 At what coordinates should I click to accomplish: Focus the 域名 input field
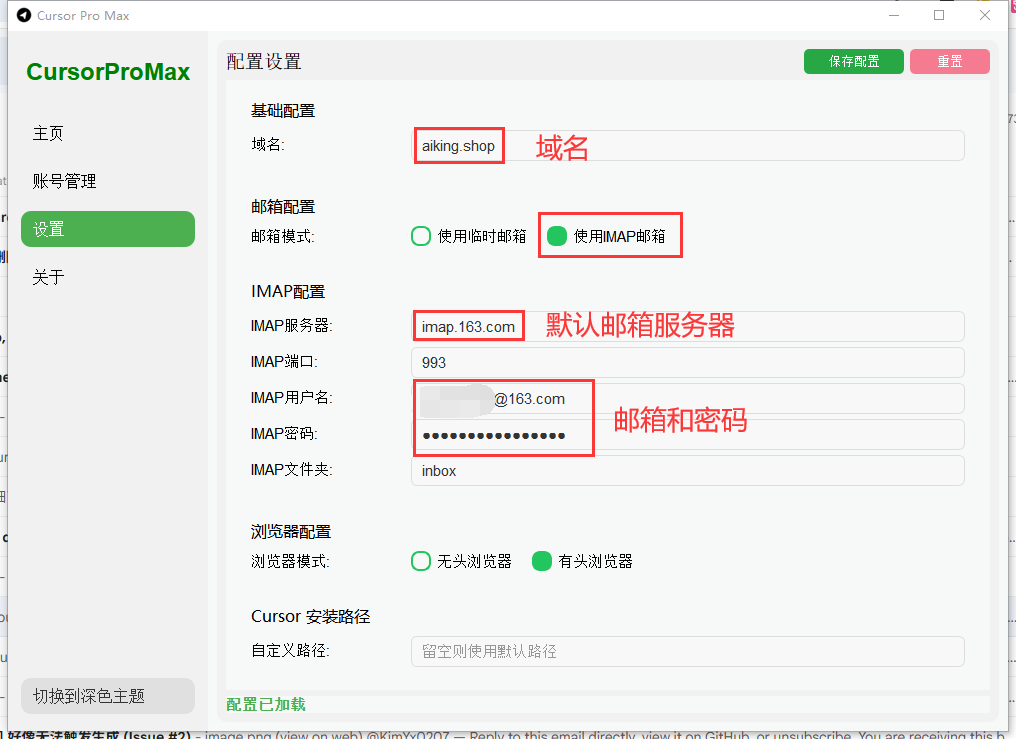(x=687, y=146)
